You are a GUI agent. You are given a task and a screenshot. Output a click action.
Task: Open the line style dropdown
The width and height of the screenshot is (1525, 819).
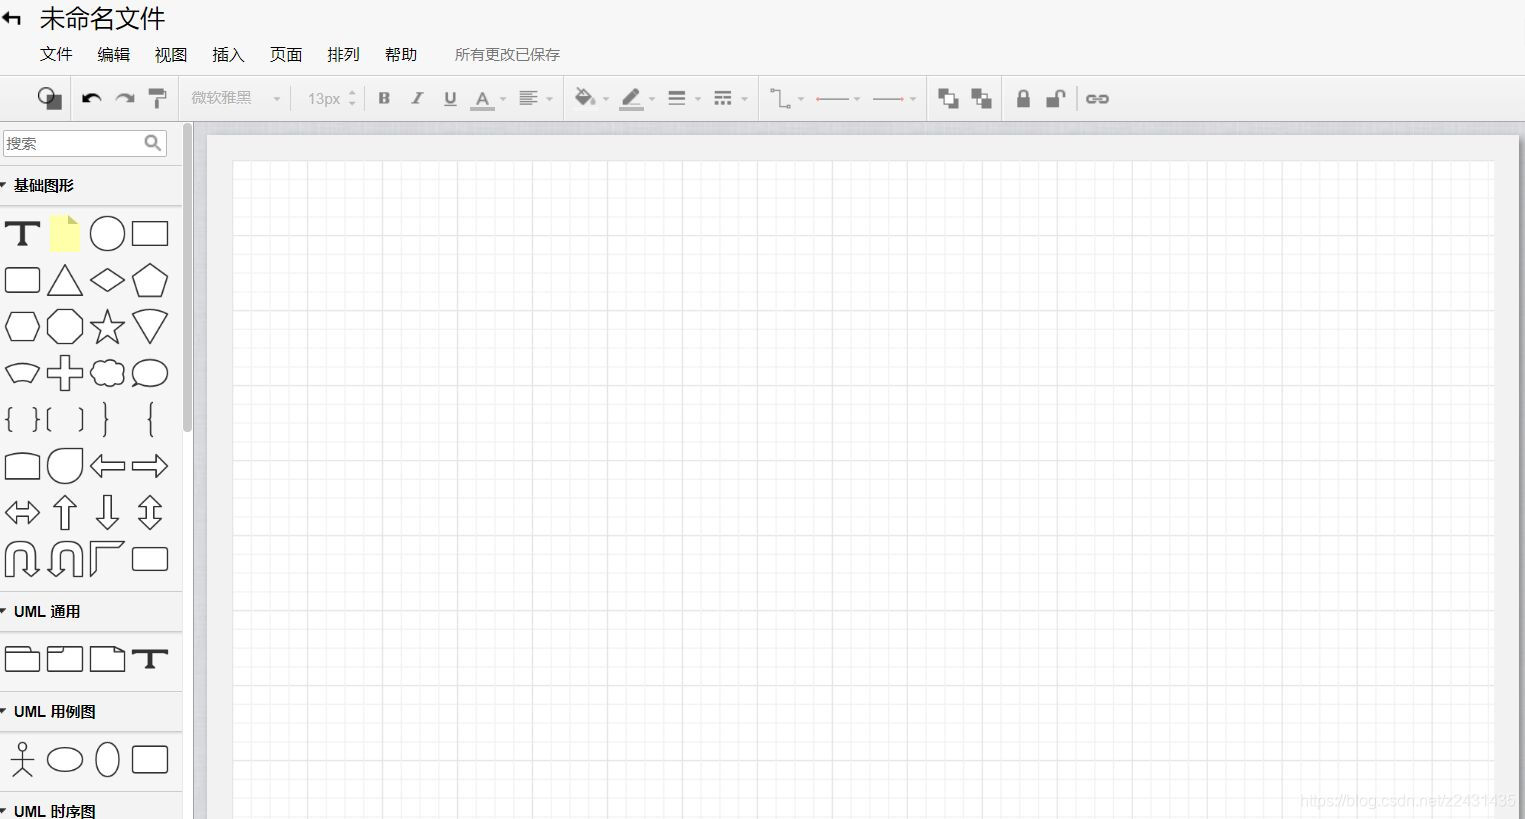(730, 98)
